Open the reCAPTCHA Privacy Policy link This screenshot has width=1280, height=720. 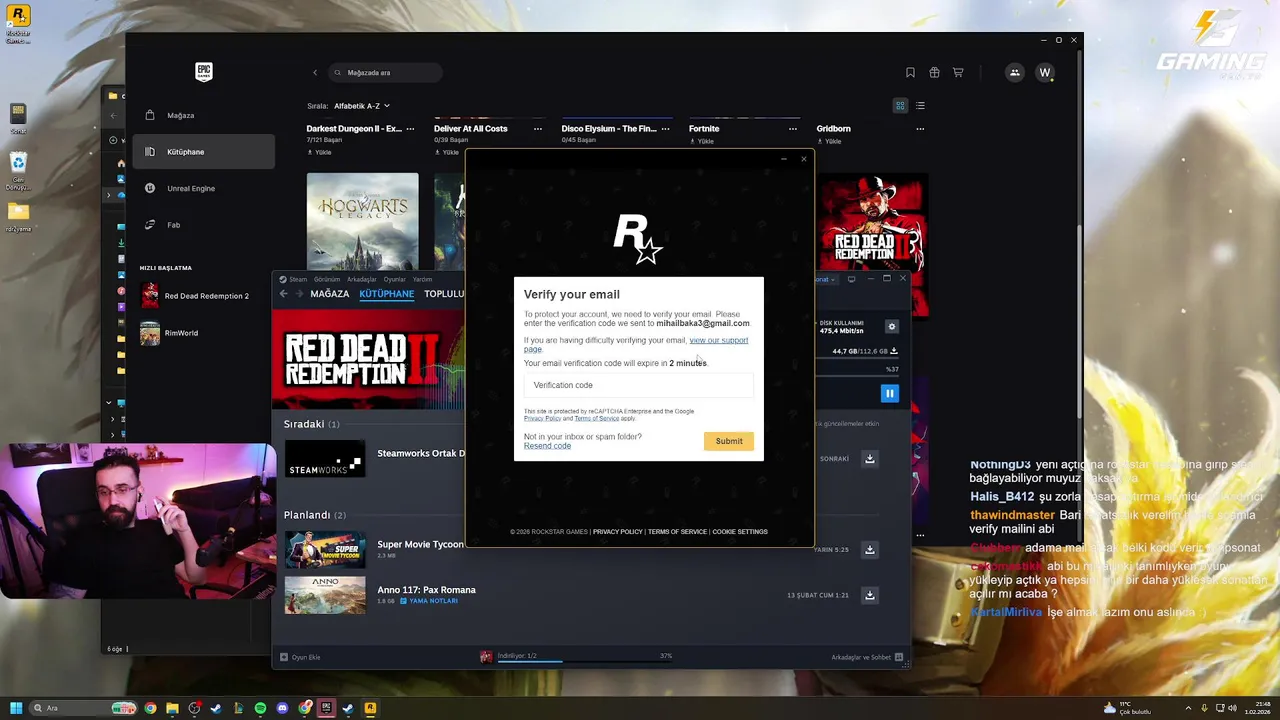click(542, 418)
